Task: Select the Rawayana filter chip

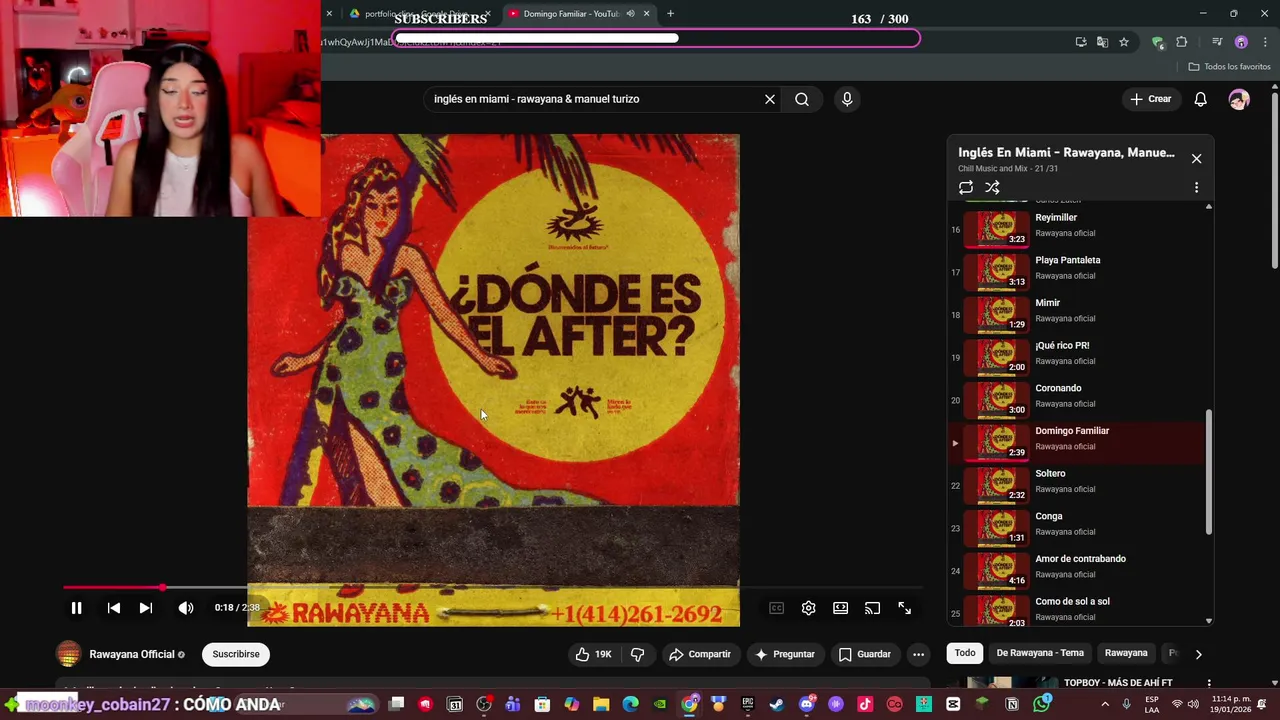Action: pos(1126,653)
